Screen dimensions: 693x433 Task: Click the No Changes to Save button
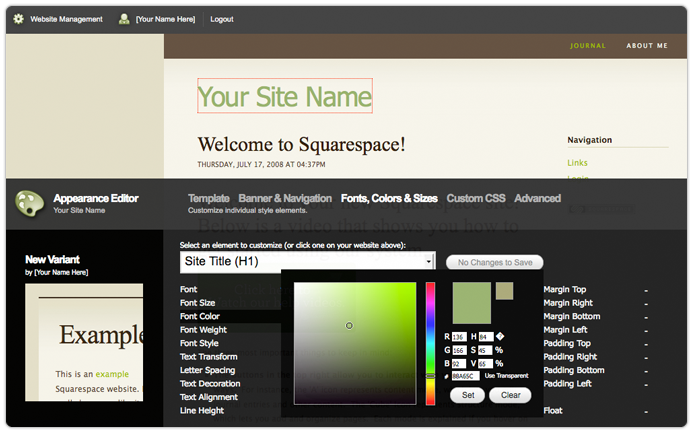pyautogui.click(x=495, y=262)
